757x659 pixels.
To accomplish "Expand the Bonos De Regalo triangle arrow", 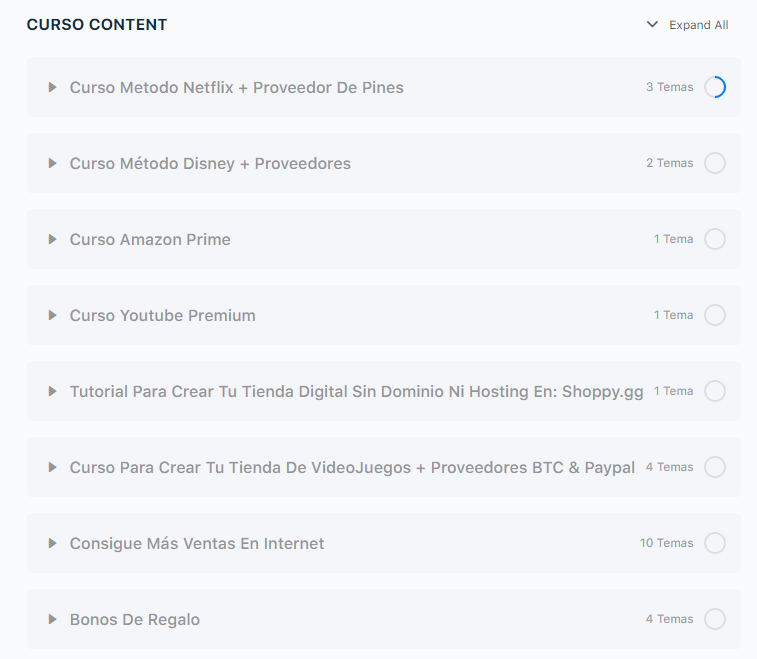I will (x=53, y=619).
